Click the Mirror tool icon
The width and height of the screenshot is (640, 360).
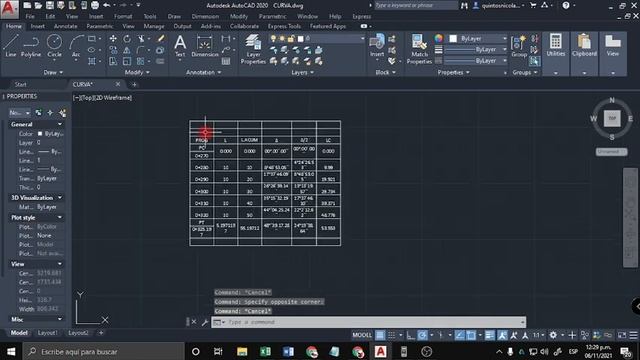(x=127, y=50)
